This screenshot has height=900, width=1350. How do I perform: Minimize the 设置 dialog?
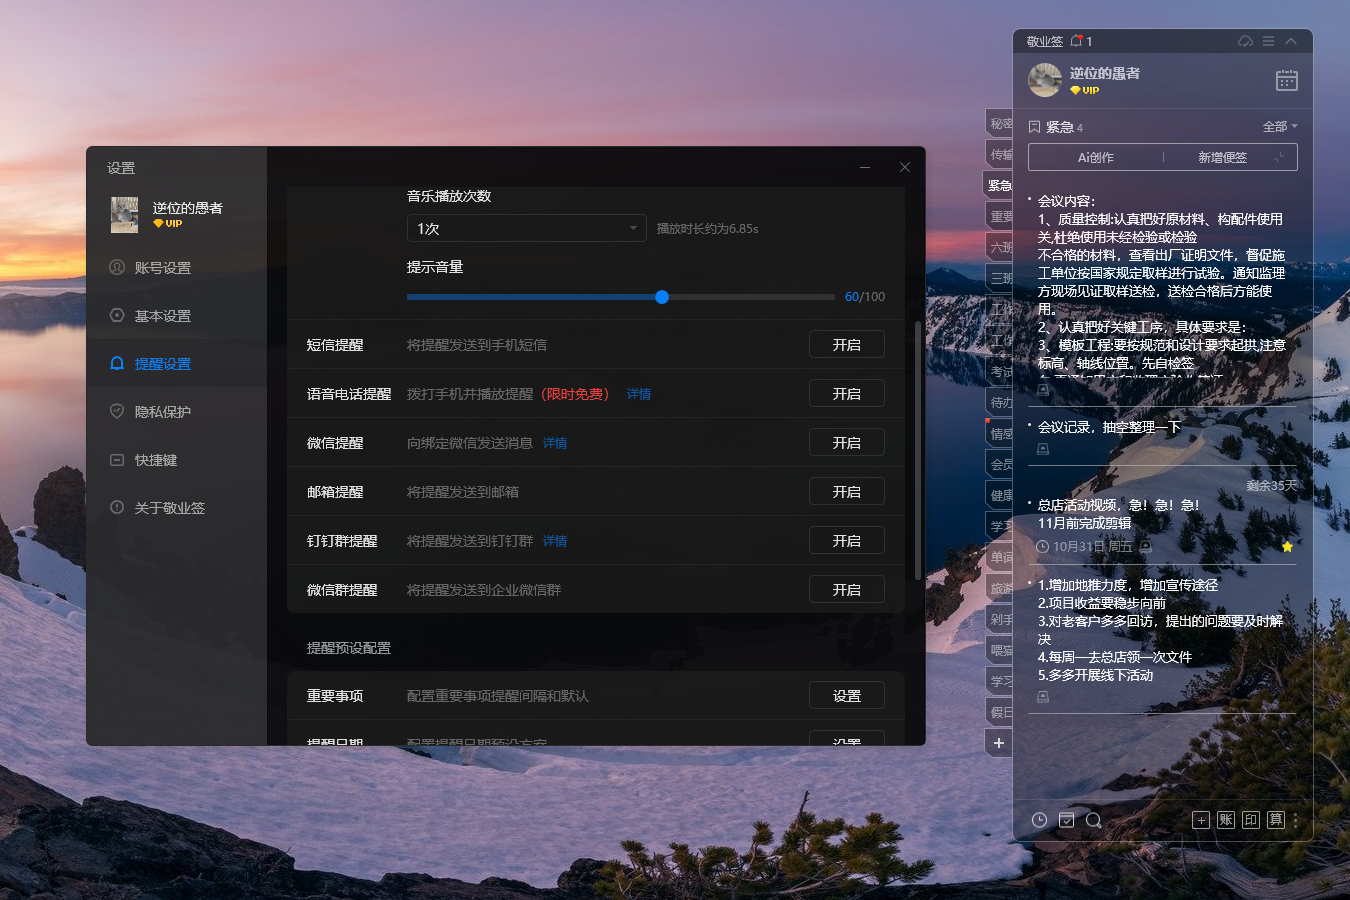tap(865, 167)
